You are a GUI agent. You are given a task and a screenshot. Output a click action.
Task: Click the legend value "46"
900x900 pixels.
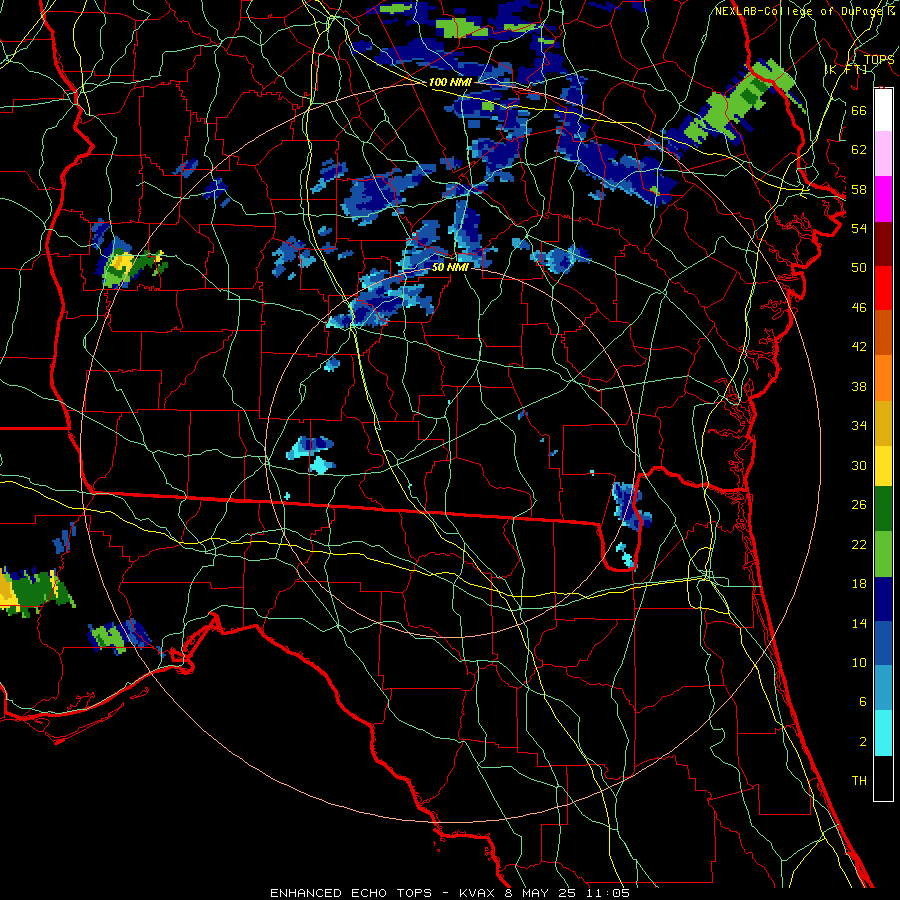pyautogui.click(x=859, y=308)
